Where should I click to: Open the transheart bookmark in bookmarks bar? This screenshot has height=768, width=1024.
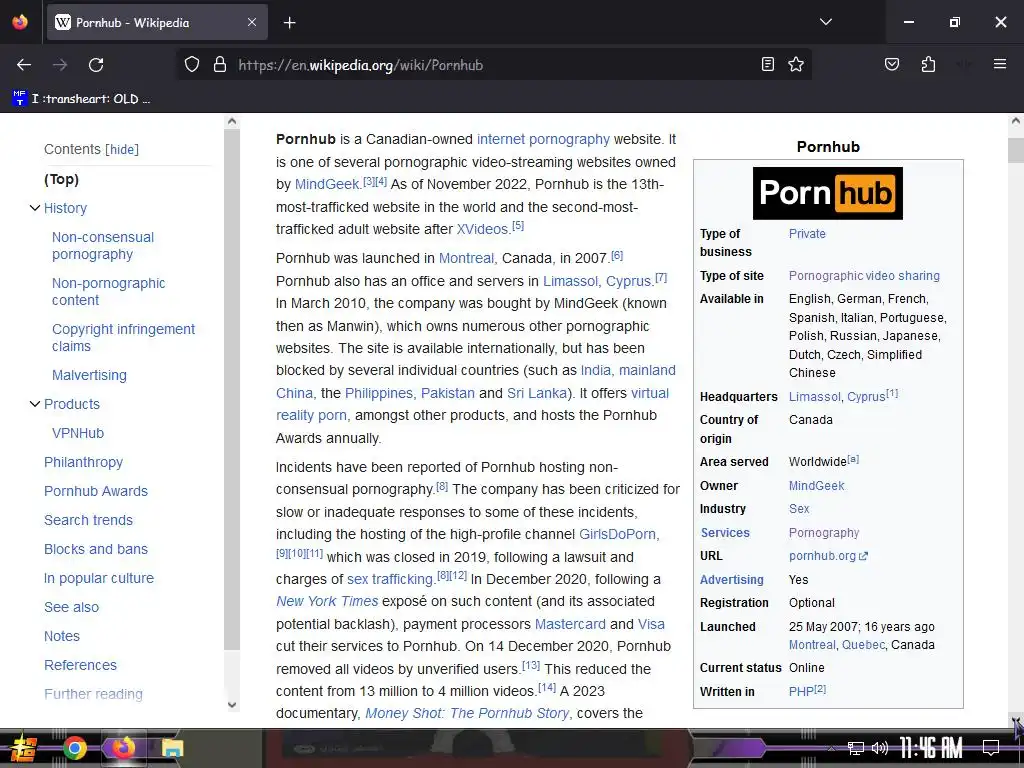82,99
